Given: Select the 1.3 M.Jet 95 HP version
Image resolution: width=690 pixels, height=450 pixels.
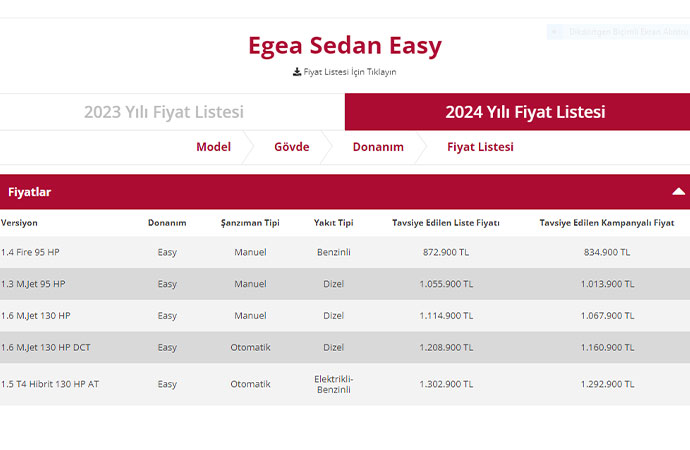Looking at the screenshot, I should point(33,284).
